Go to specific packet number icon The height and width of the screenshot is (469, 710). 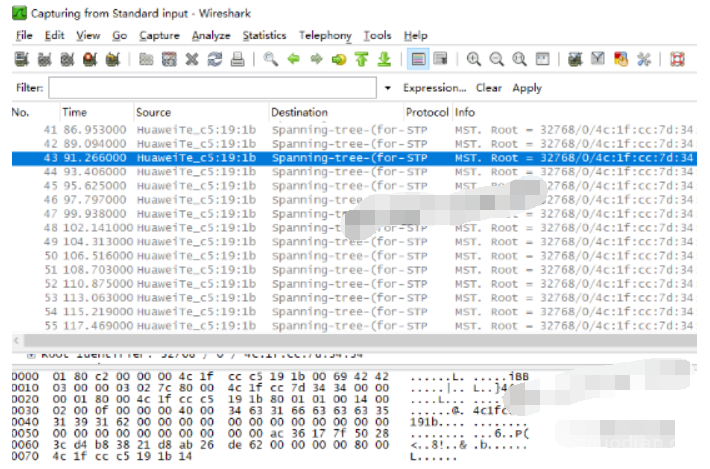339,59
